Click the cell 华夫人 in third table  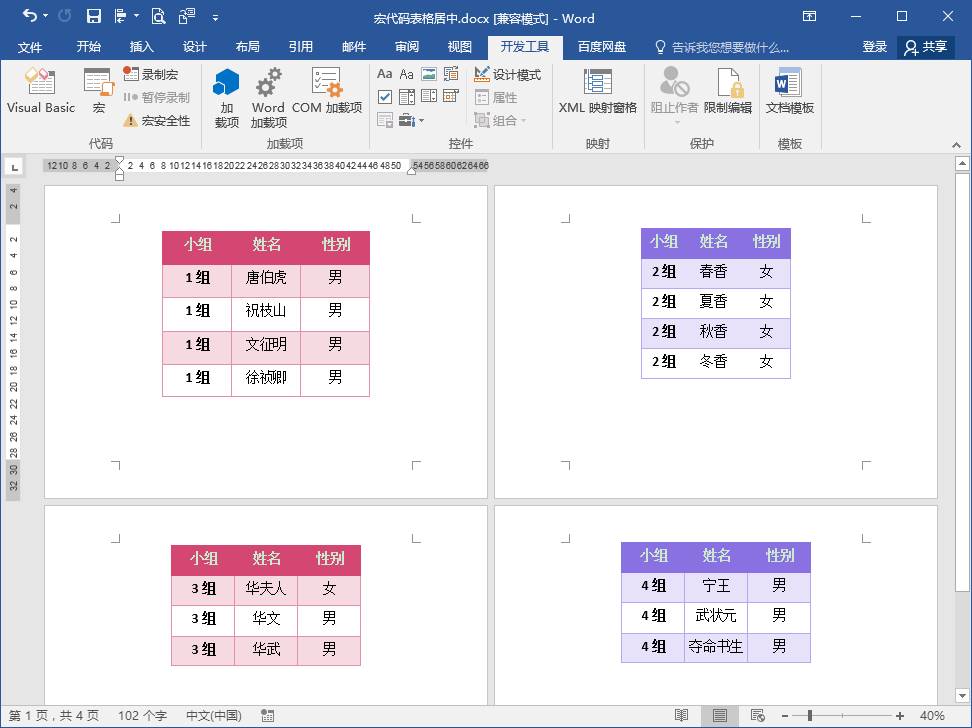pyautogui.click(x=266, y=588)
